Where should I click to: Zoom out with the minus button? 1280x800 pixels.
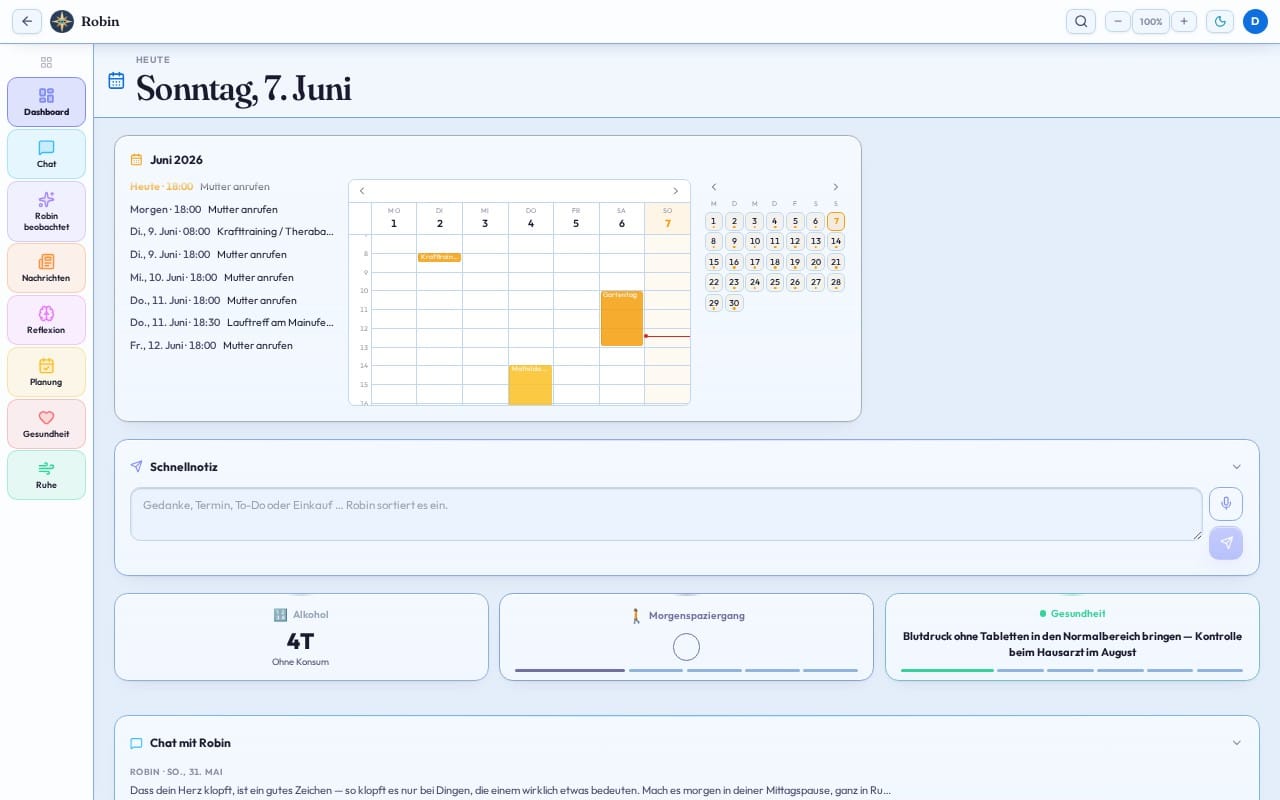(1118, 21)
